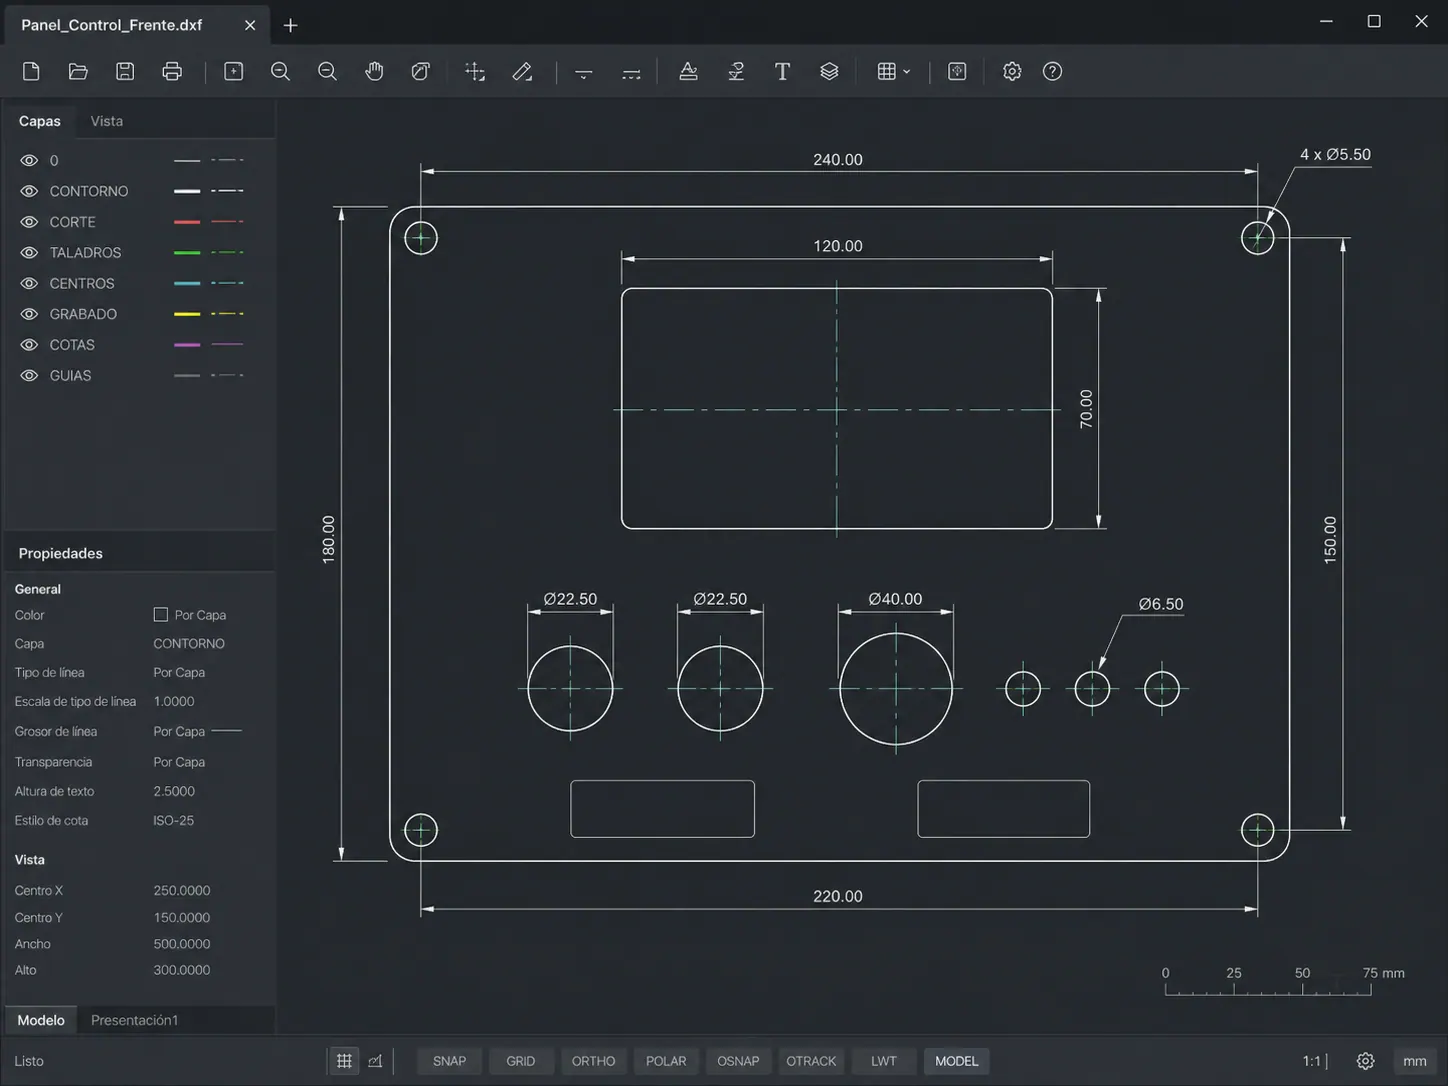
Task: Toggle GRID mode in status bar
Action: click(x=520, y=1061)
